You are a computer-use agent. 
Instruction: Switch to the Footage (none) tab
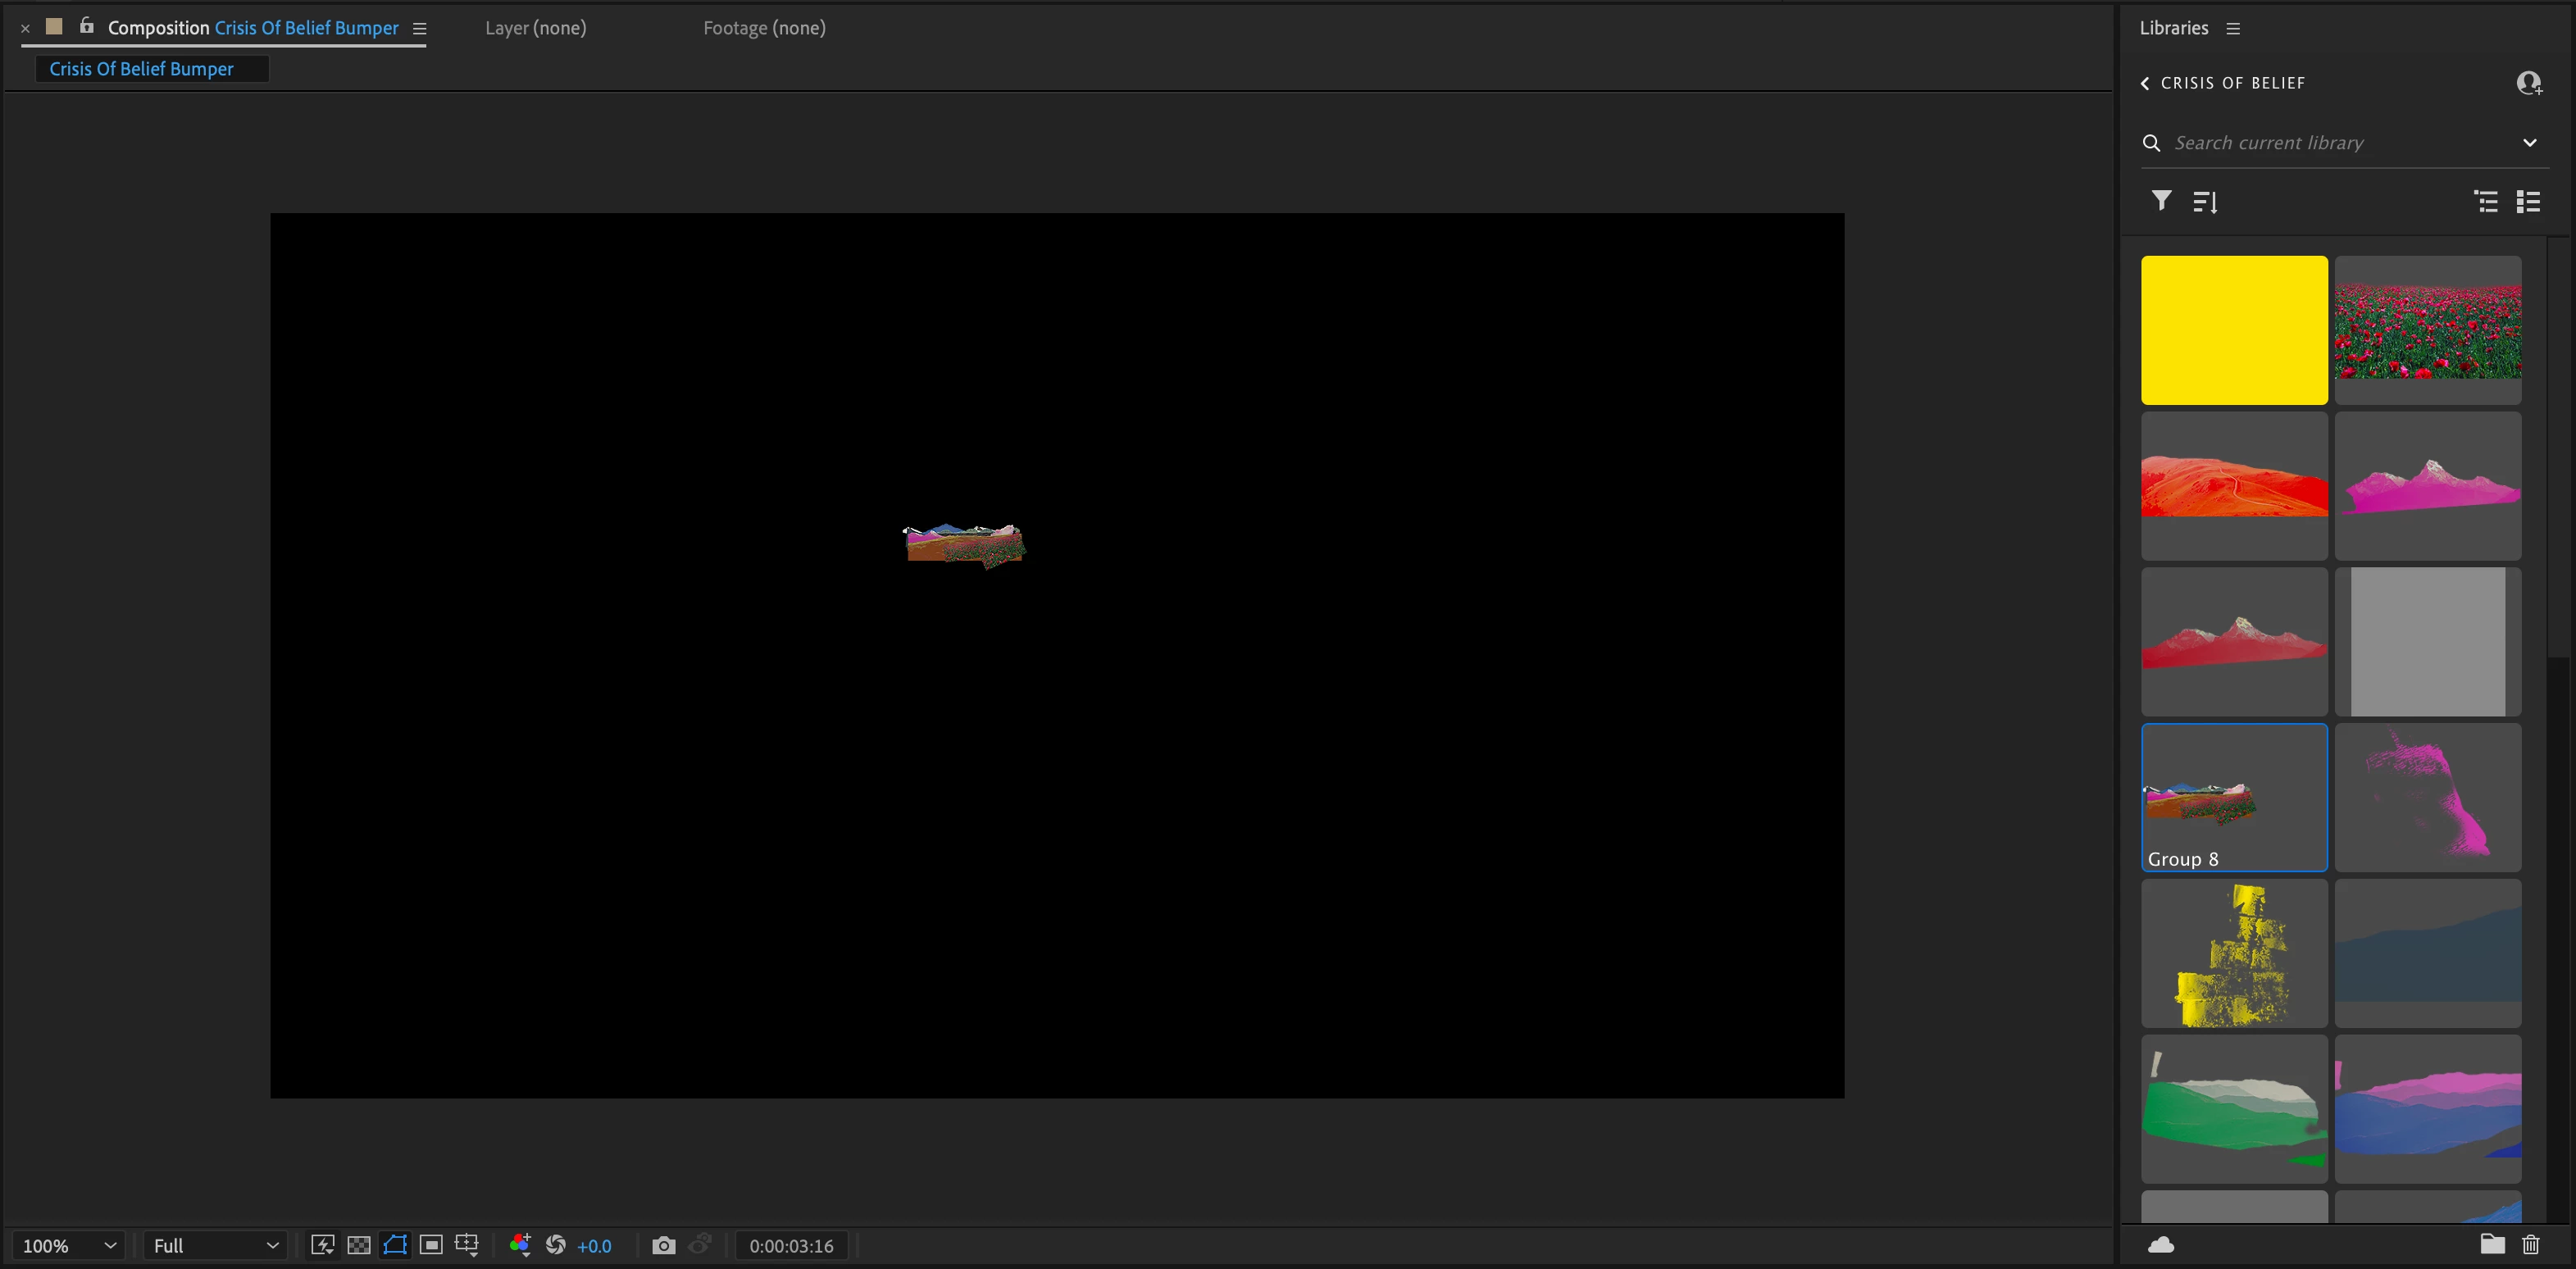coord(764,28)
